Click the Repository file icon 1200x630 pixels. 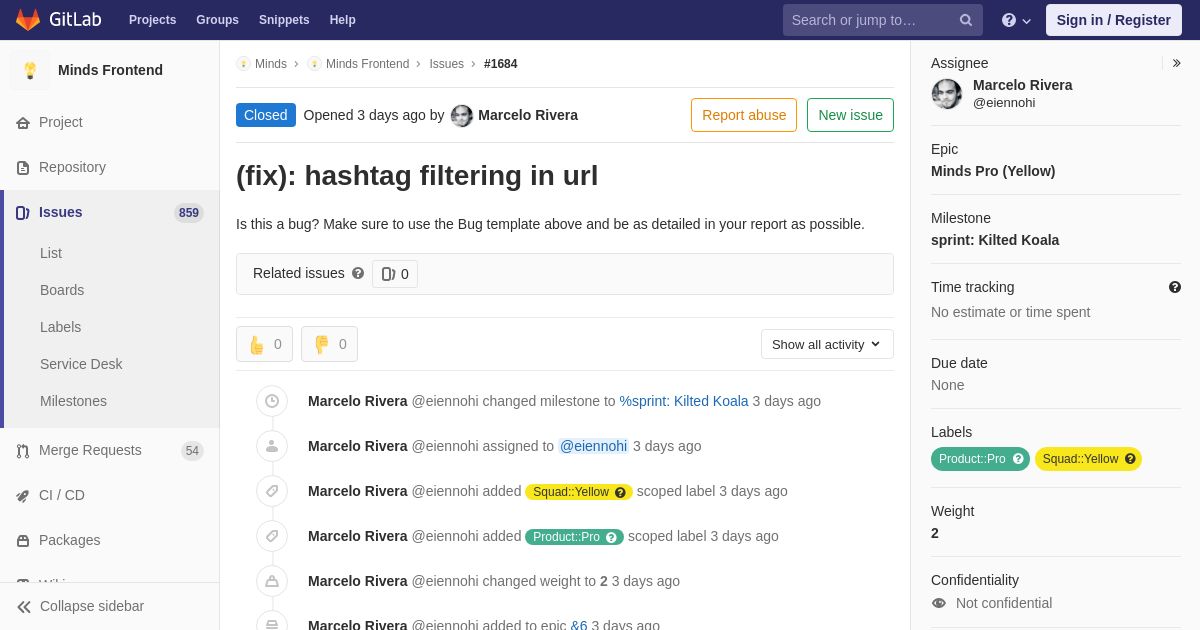[23, 168]
